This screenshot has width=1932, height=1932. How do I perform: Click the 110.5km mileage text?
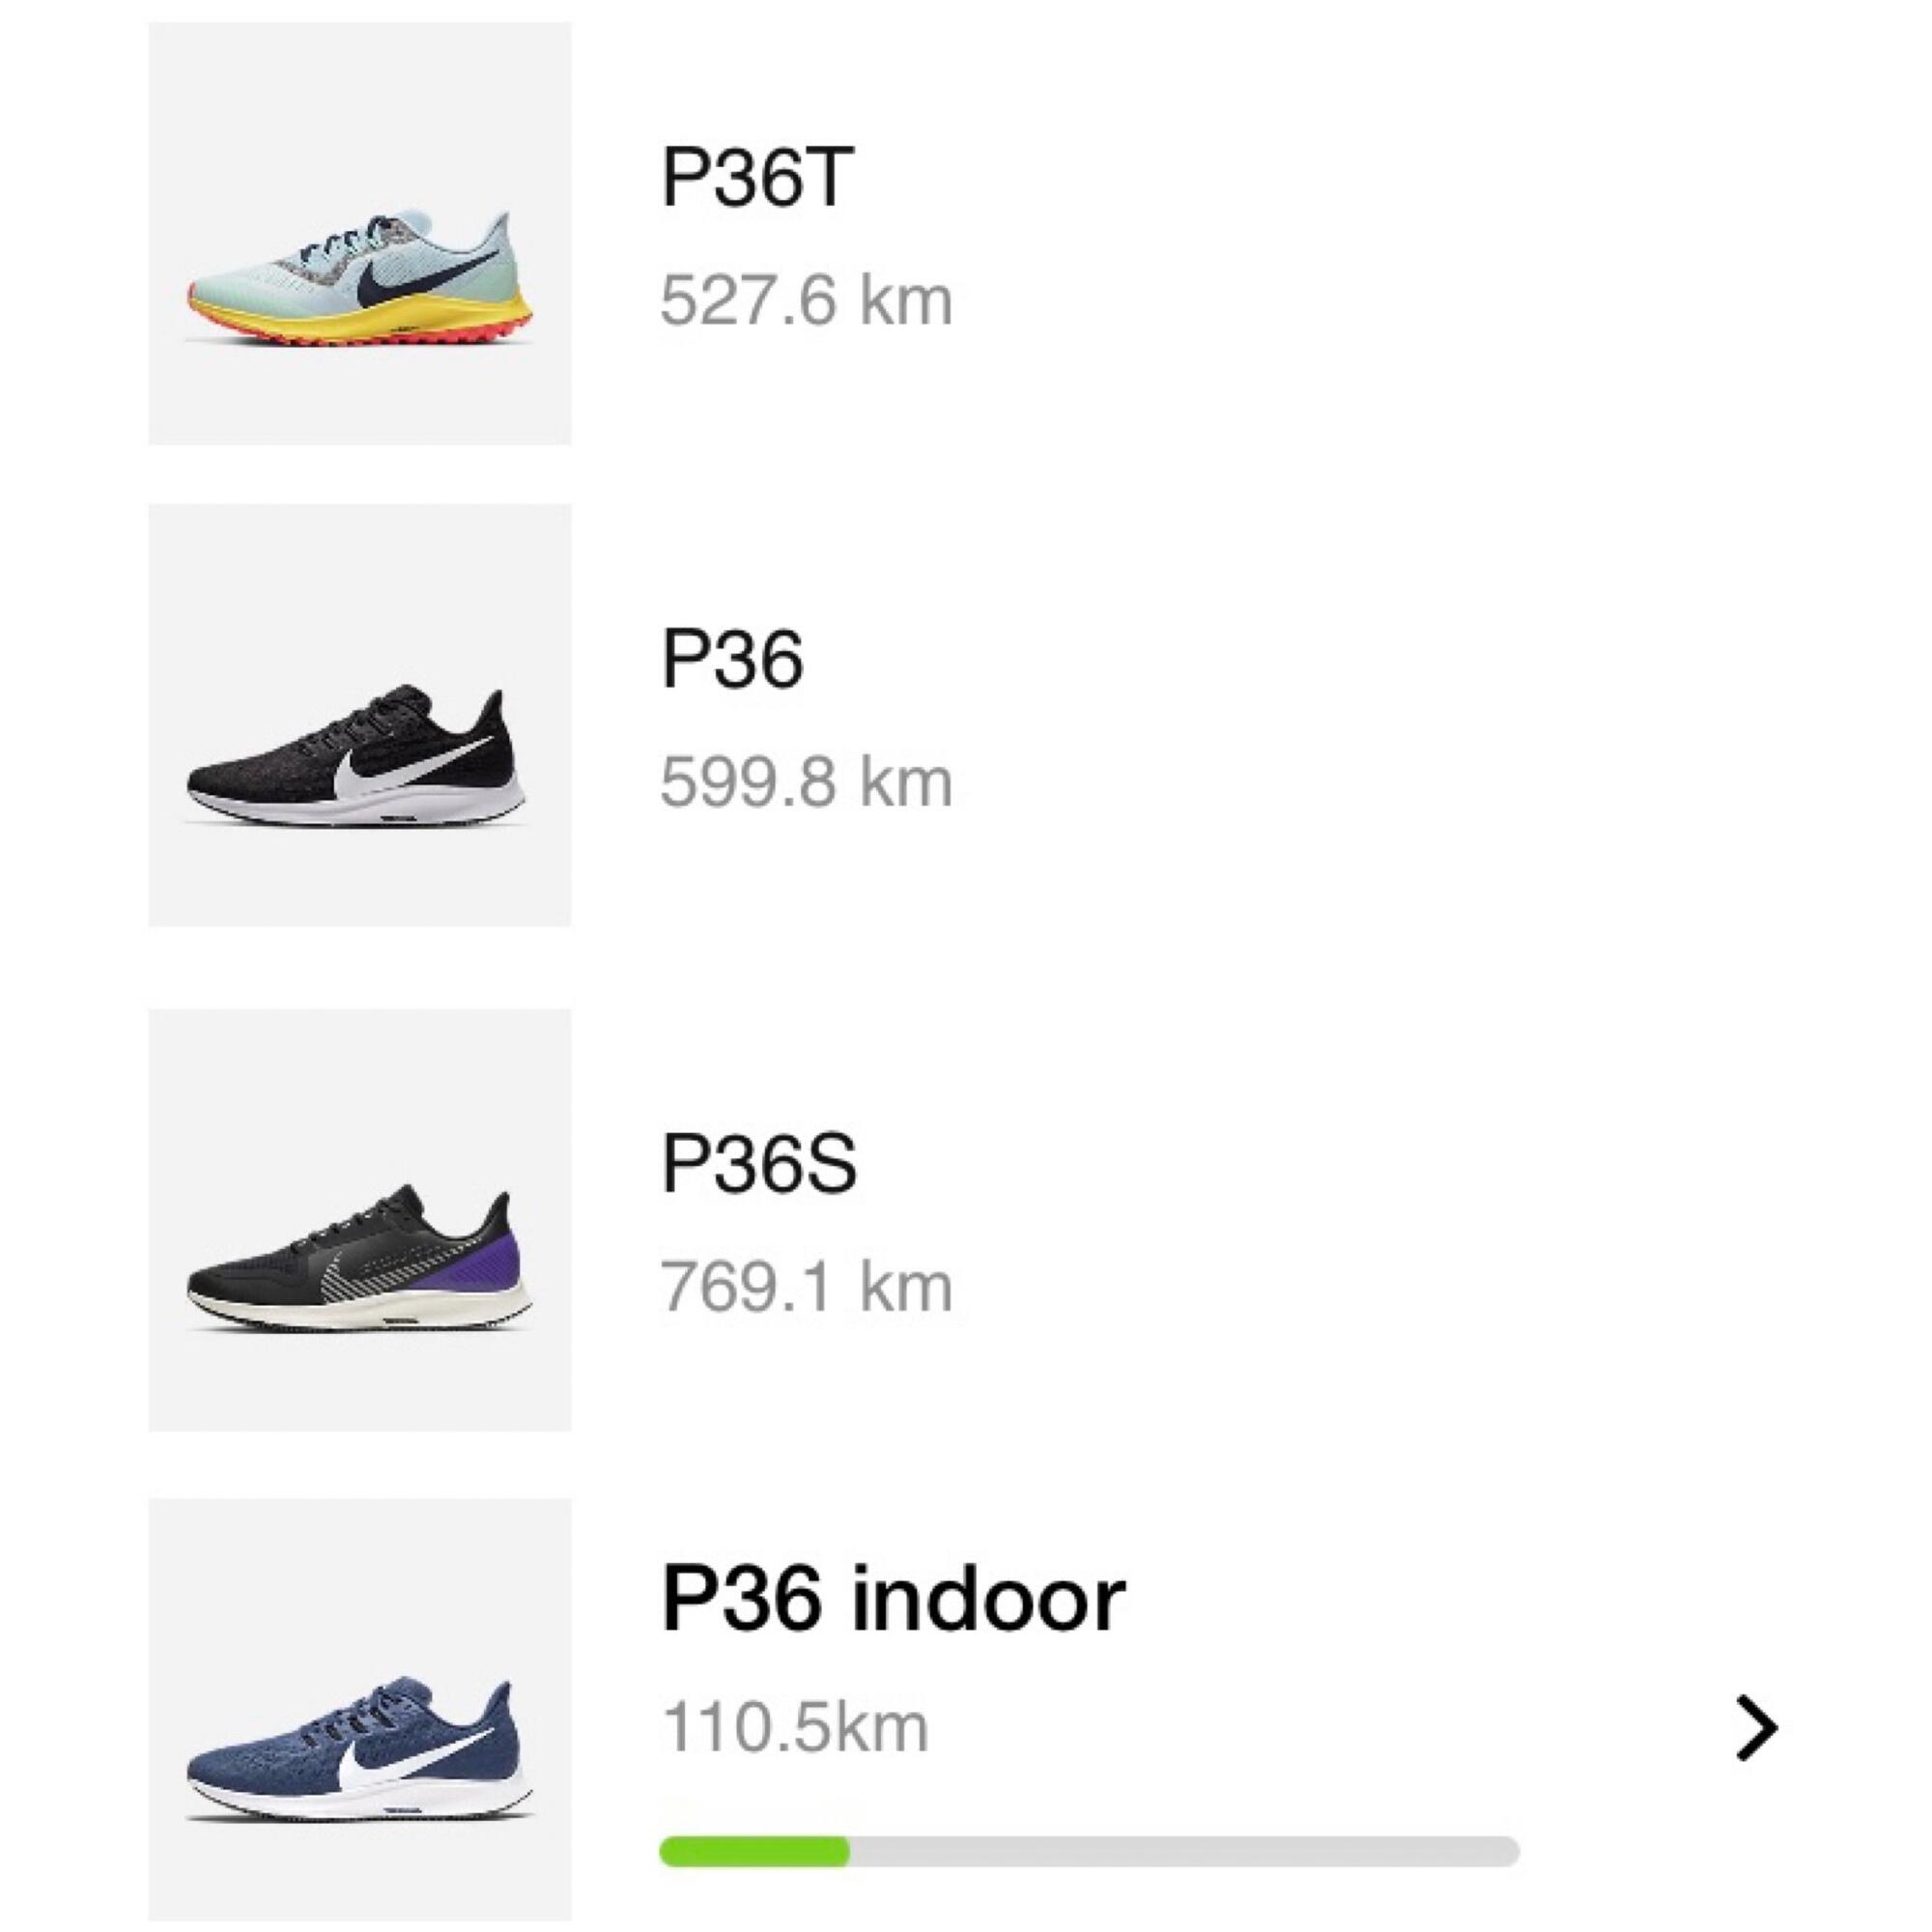click(796, 1728)
